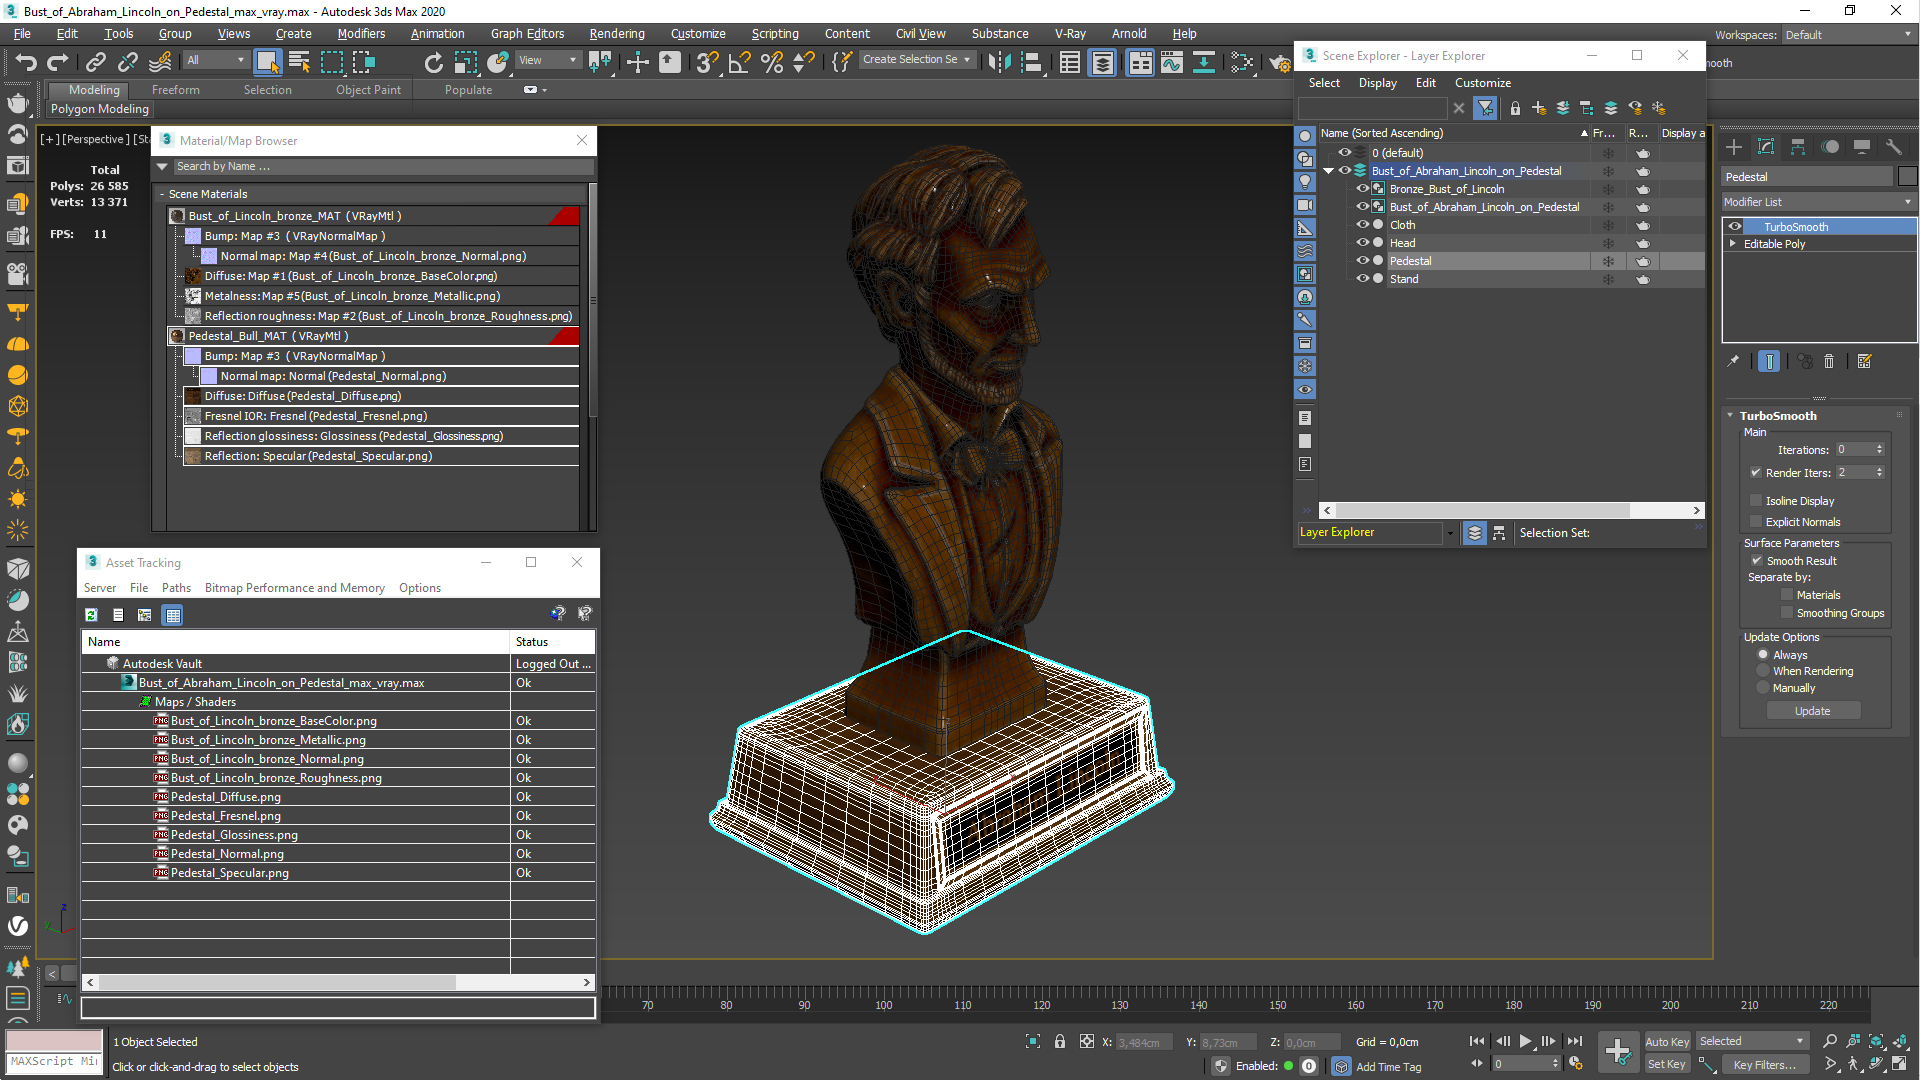Uncheck Smooth Result checkbox
Viewport: 1920px width, 1080px height.
click(1757, 561)
